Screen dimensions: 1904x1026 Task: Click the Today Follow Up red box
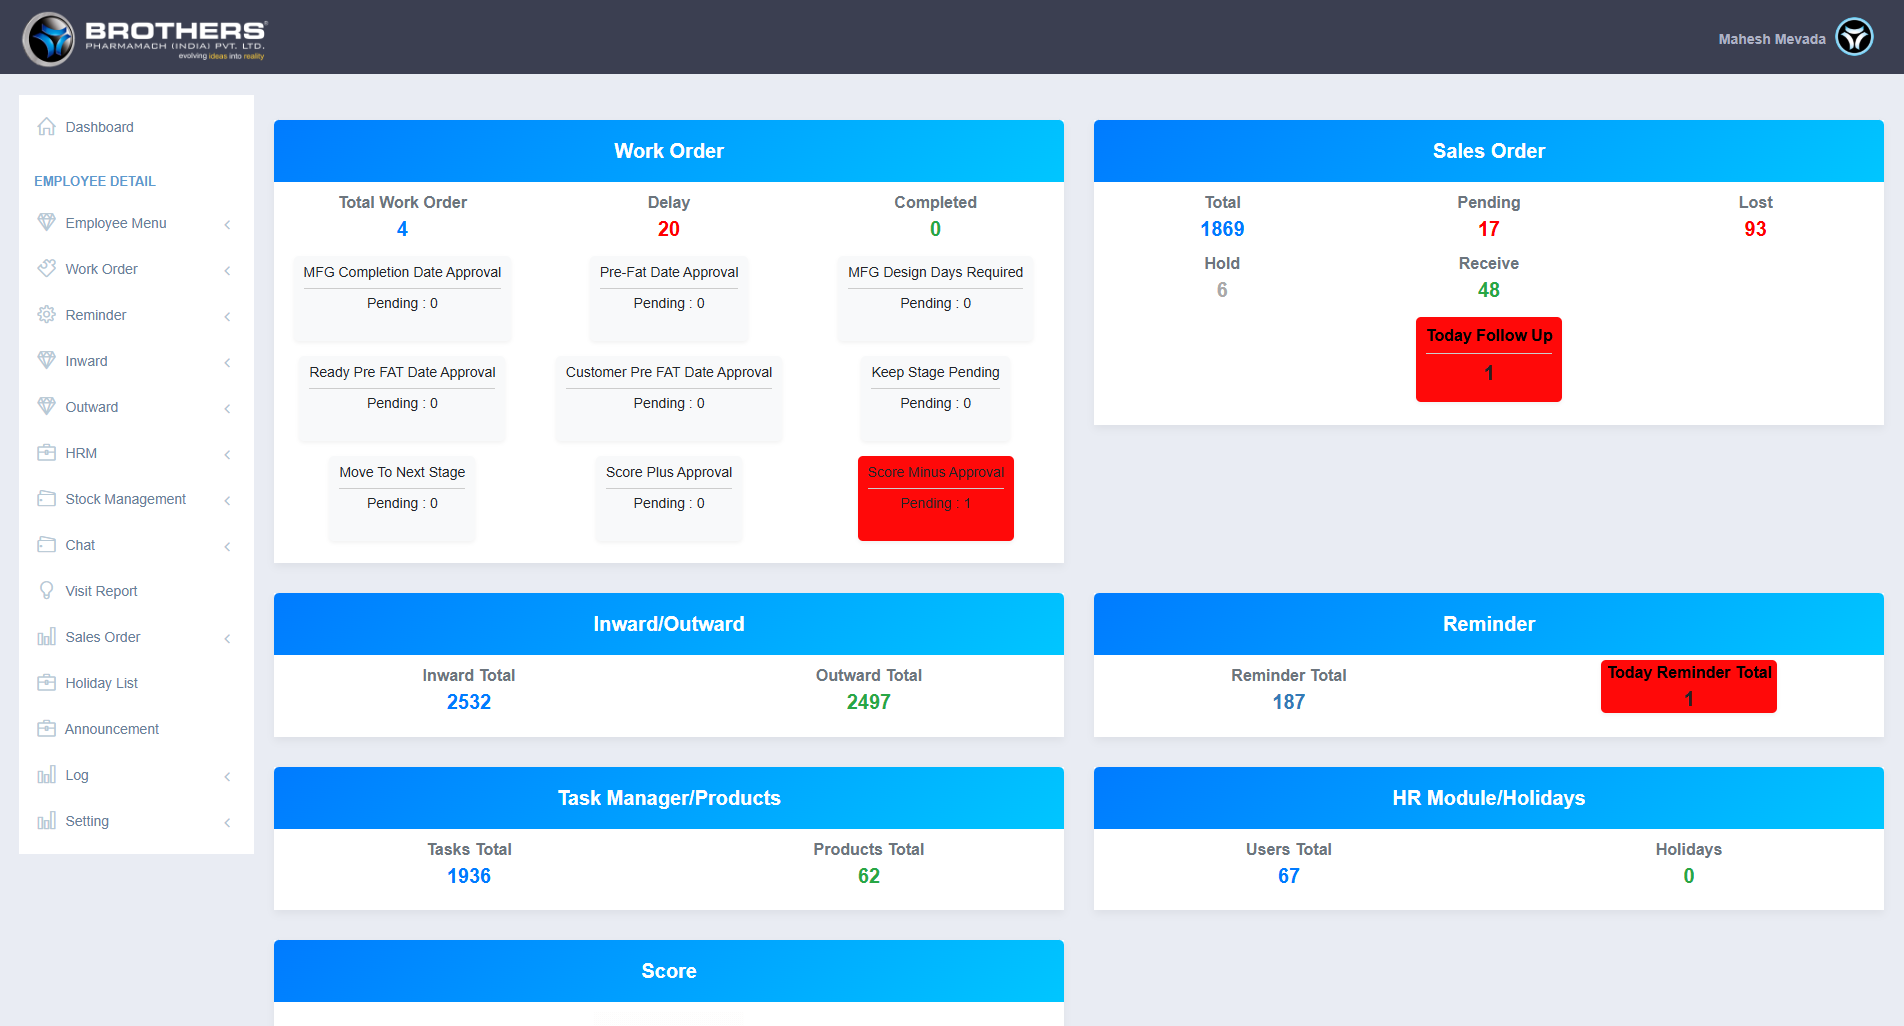[x=1488, y=359]
